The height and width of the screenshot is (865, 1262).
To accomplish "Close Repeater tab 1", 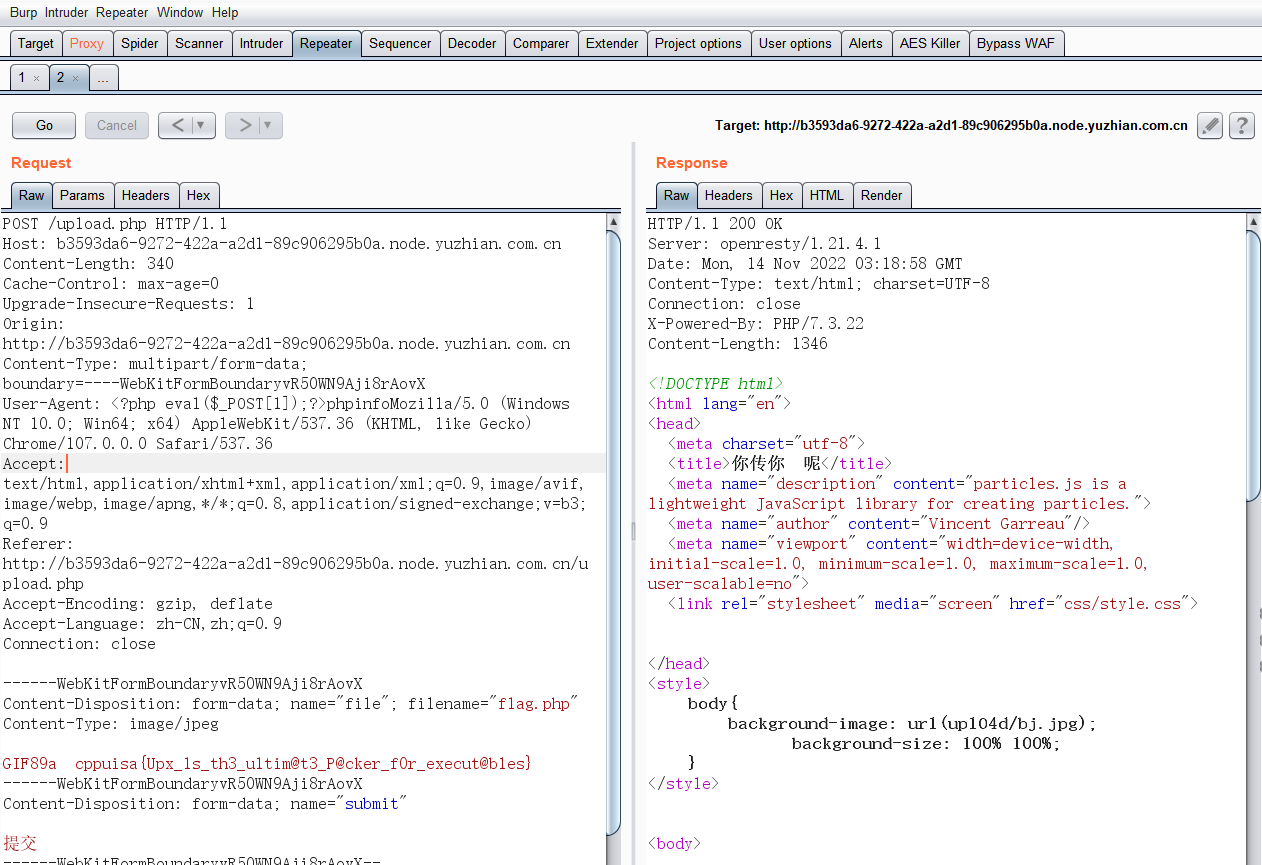I will click(x=36, y=78).
